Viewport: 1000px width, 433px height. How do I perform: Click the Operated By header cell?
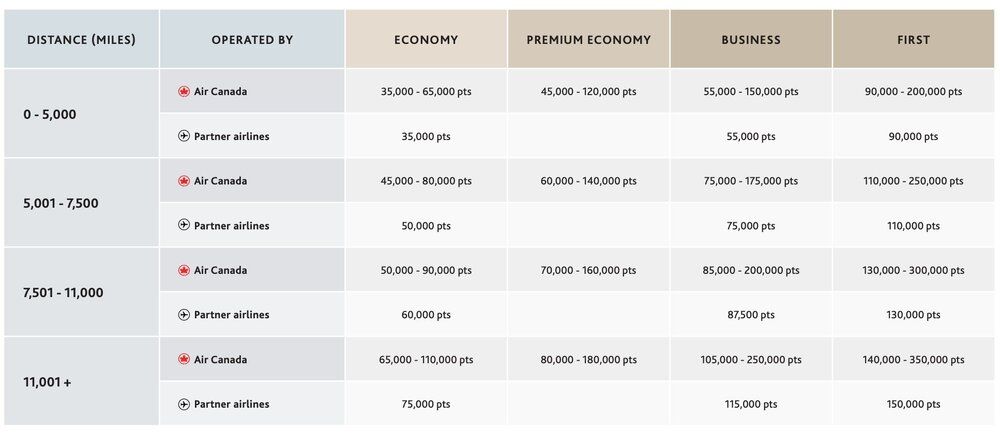click(x=252, y=40)
